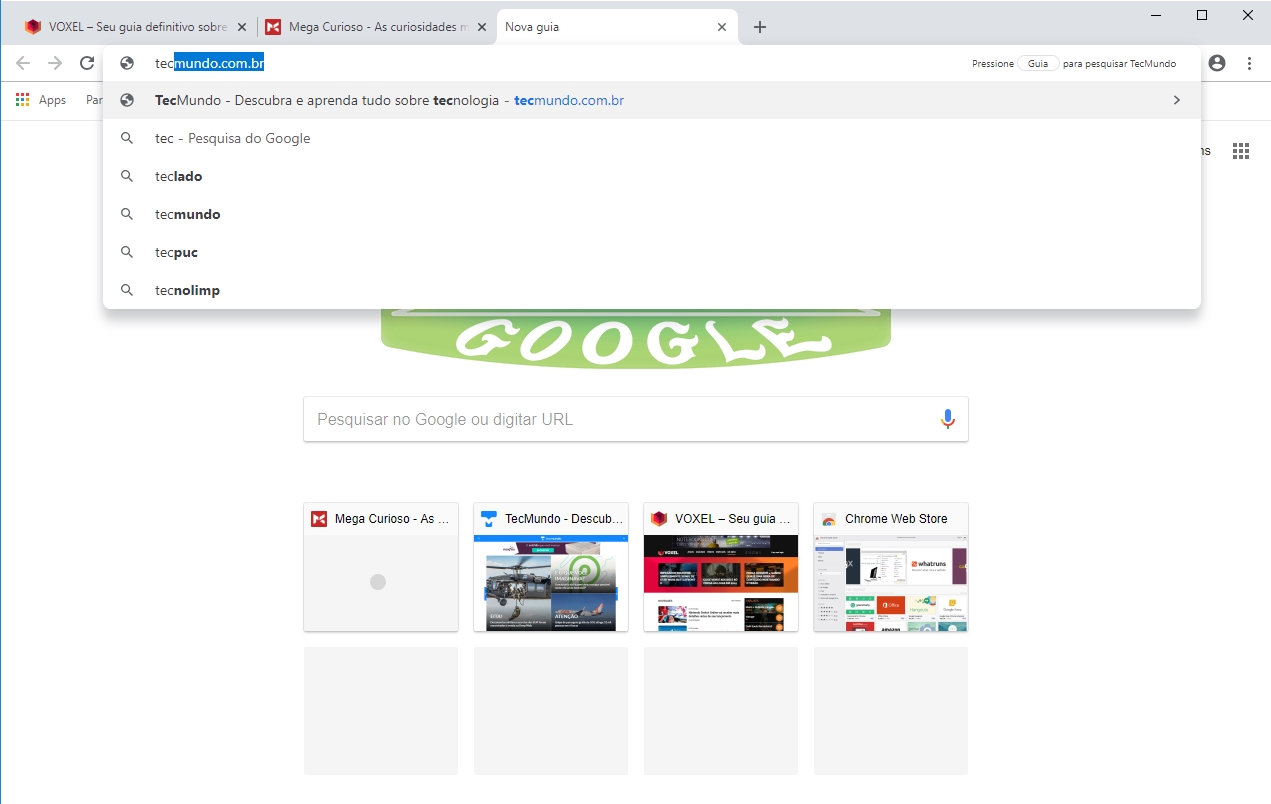Open the Chrome Web Store shortcut tile
Viewport: 1271px width, 804px height.
(x=891, y=567)
